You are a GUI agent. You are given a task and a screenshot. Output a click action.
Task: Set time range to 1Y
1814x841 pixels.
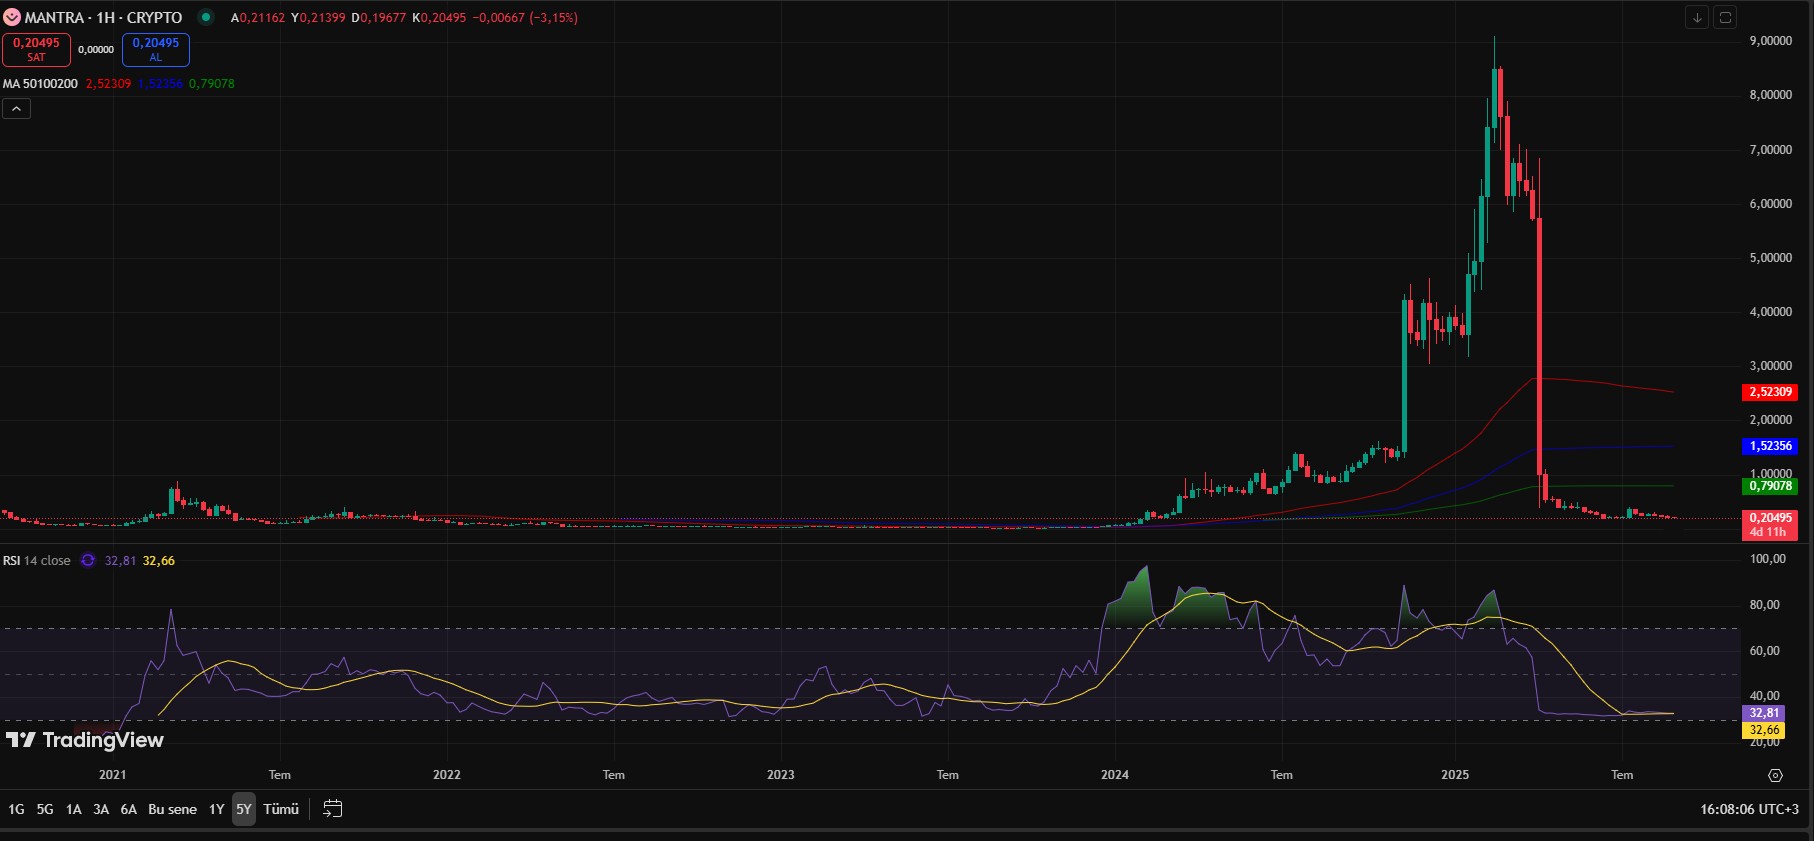click(217, 809)
